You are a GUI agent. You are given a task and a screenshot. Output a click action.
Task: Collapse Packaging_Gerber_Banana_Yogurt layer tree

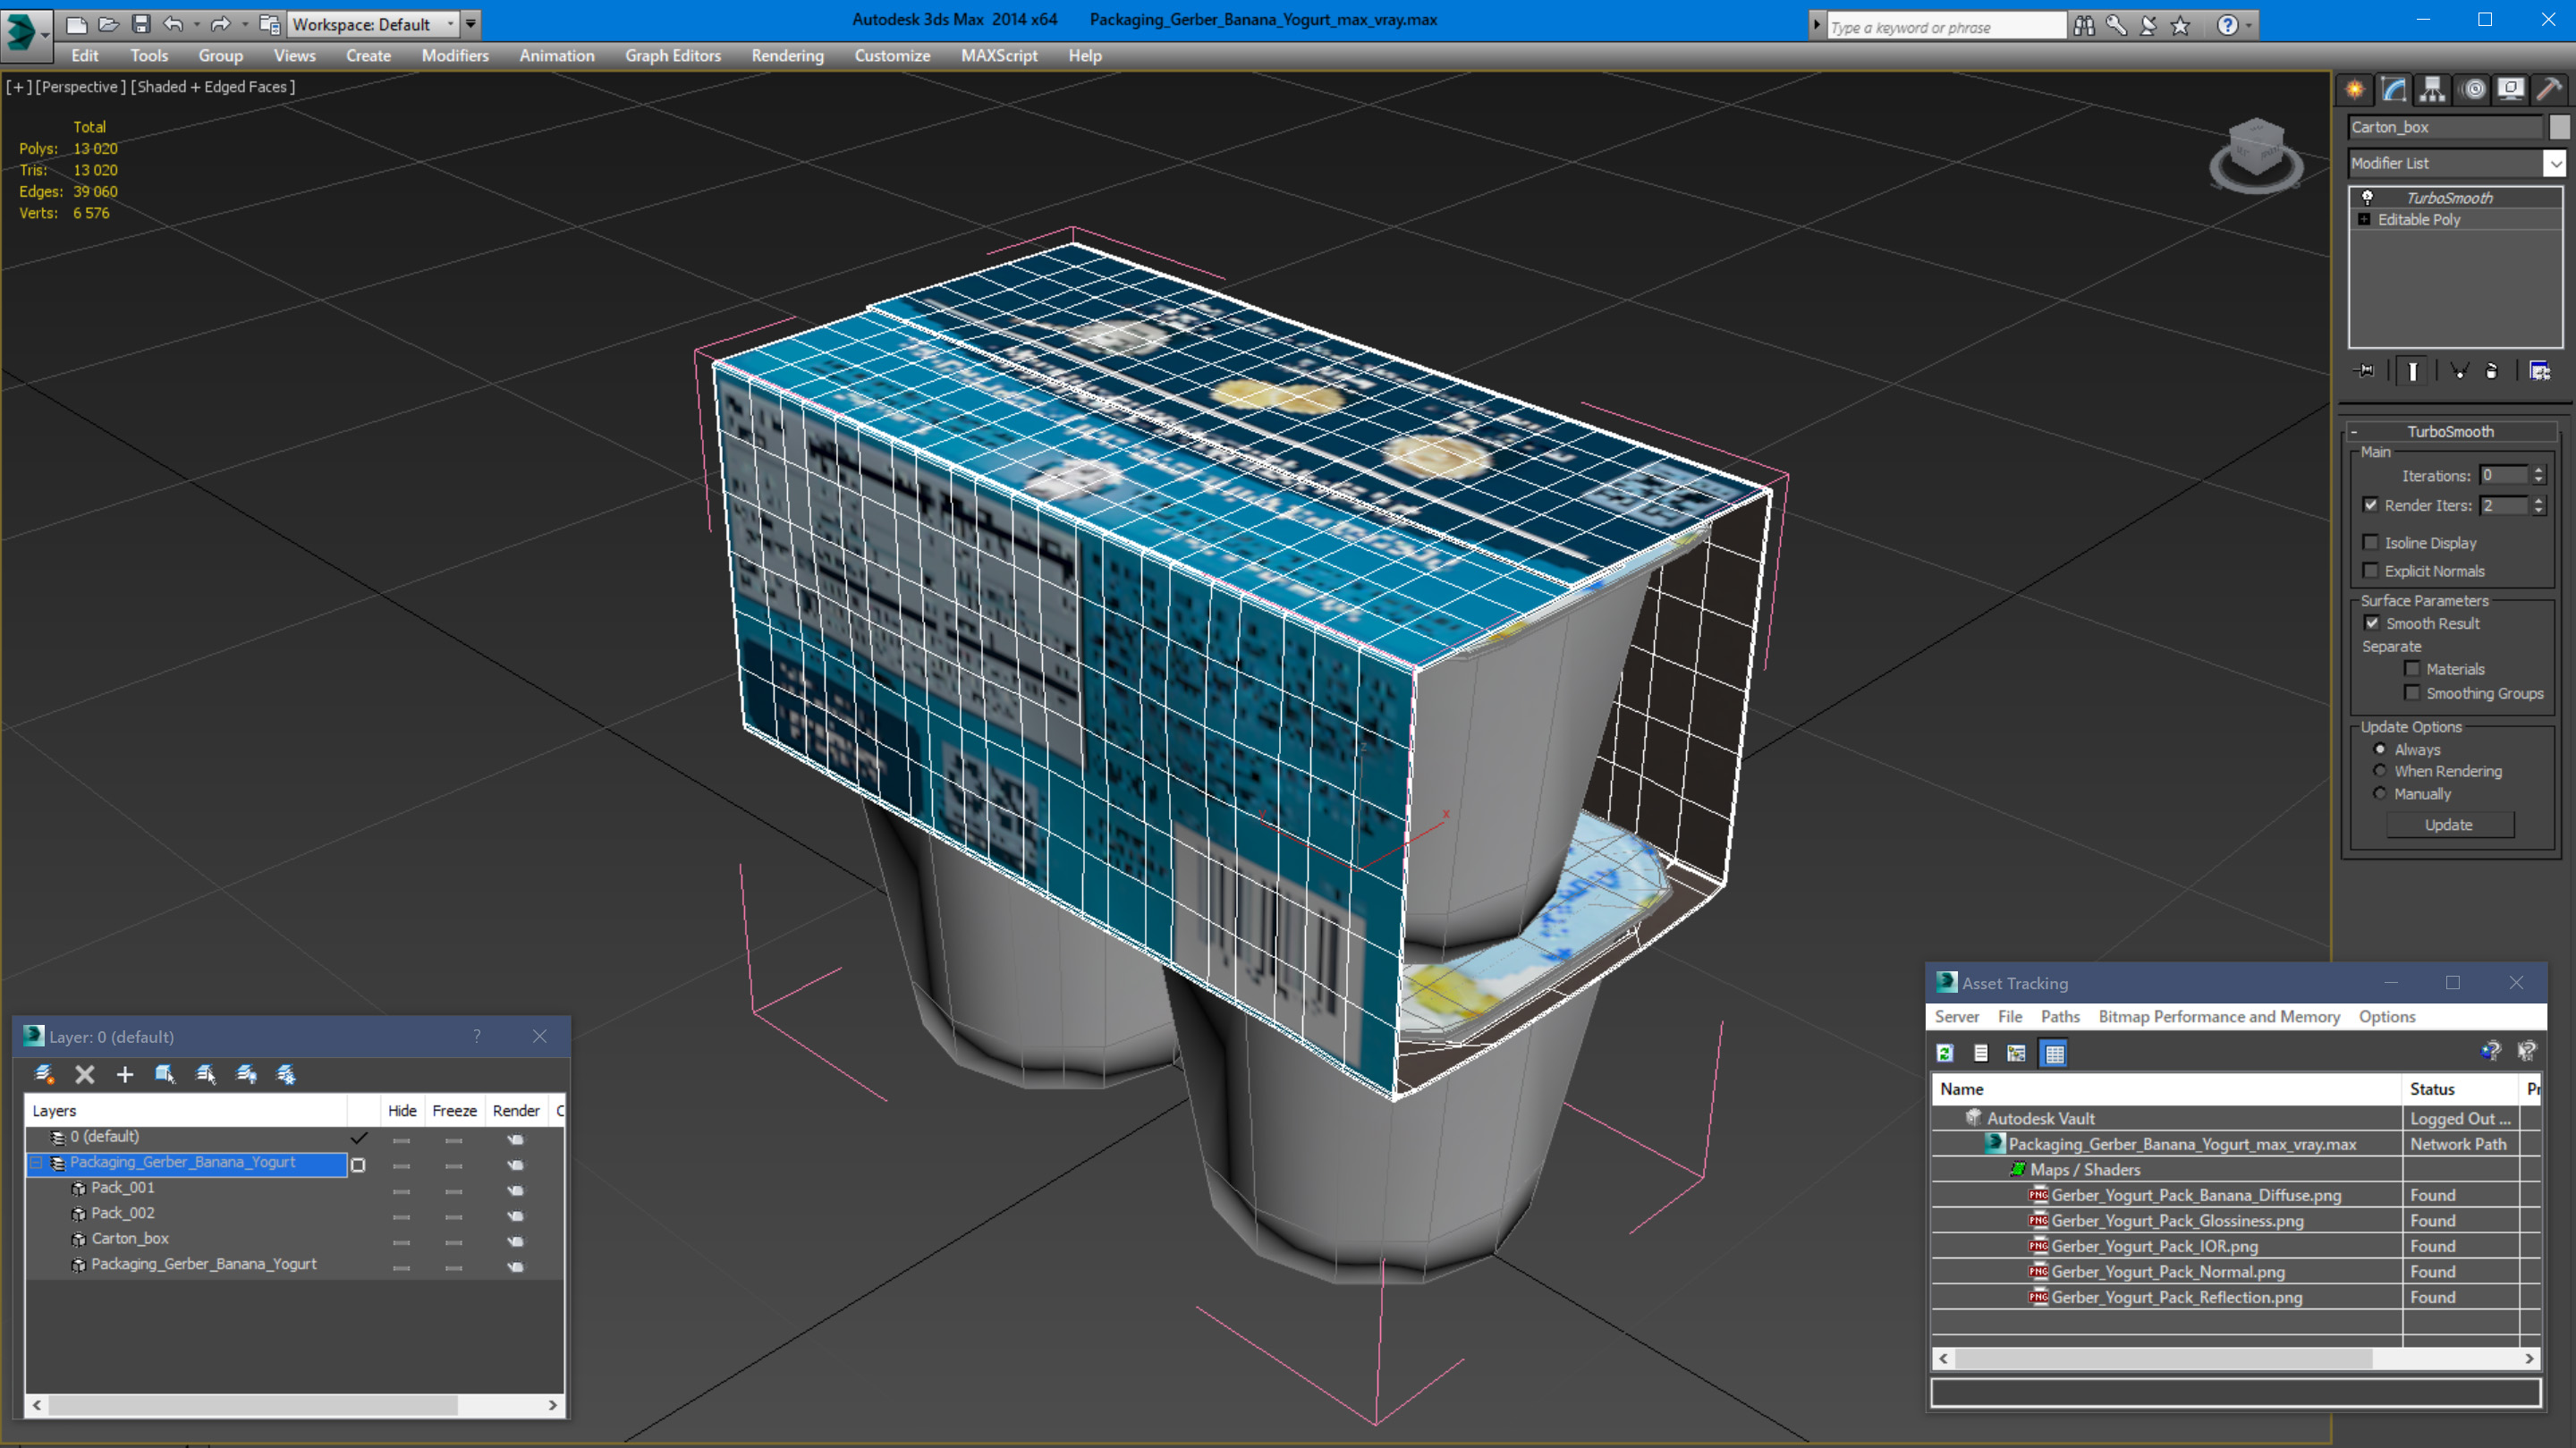[x=36, y=1163]
